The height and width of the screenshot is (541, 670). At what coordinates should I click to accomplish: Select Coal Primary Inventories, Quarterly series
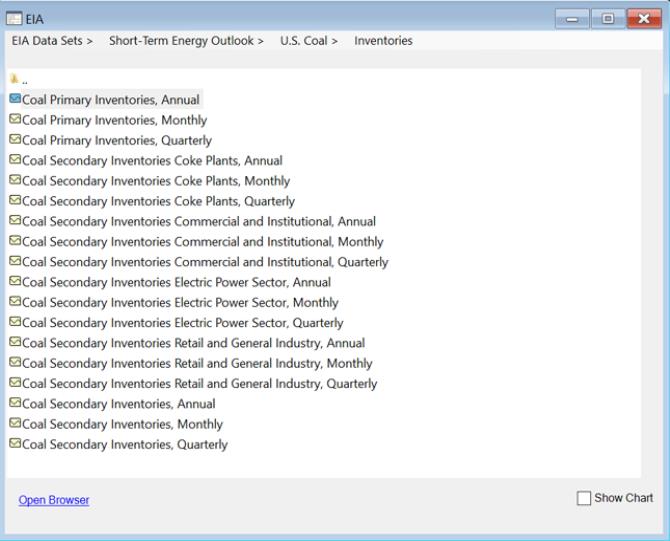[x=117, y=140]
